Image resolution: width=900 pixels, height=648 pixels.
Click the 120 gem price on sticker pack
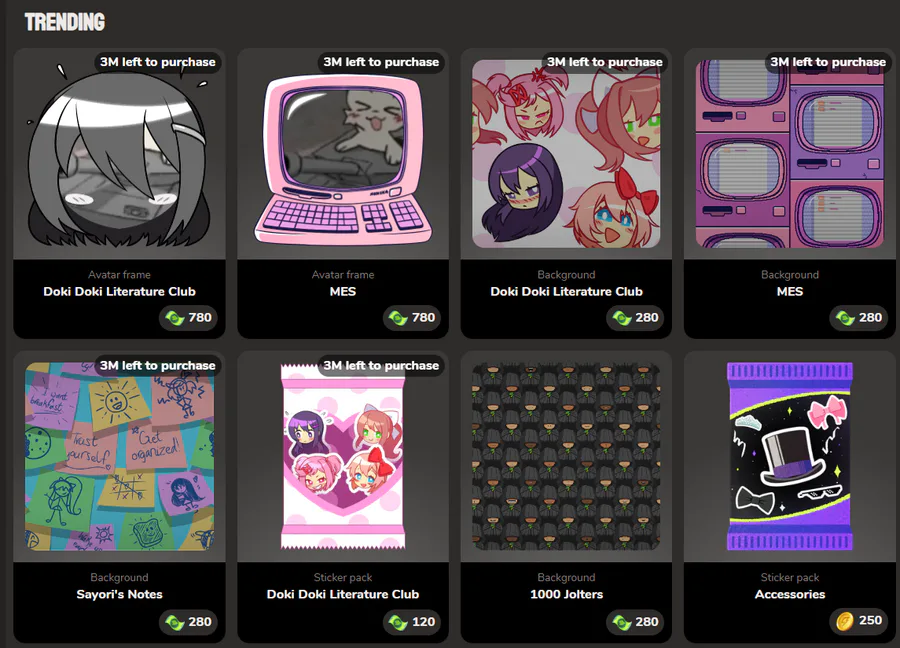pyautogui.click(x=412, y=622)
